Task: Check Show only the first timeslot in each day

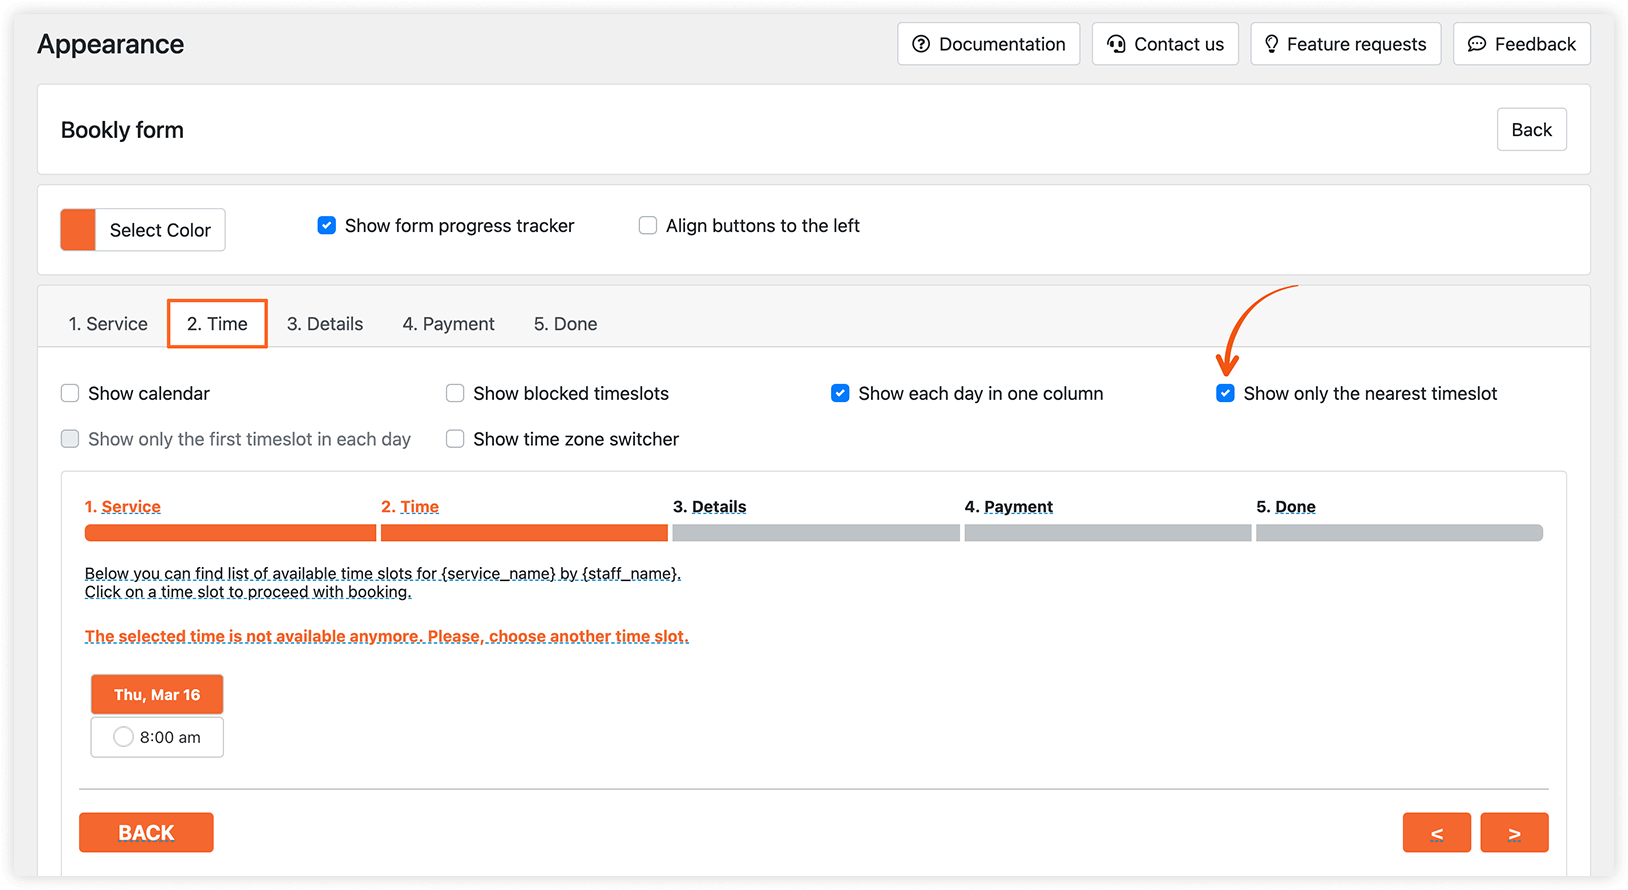Action: [x=70, y=439]
